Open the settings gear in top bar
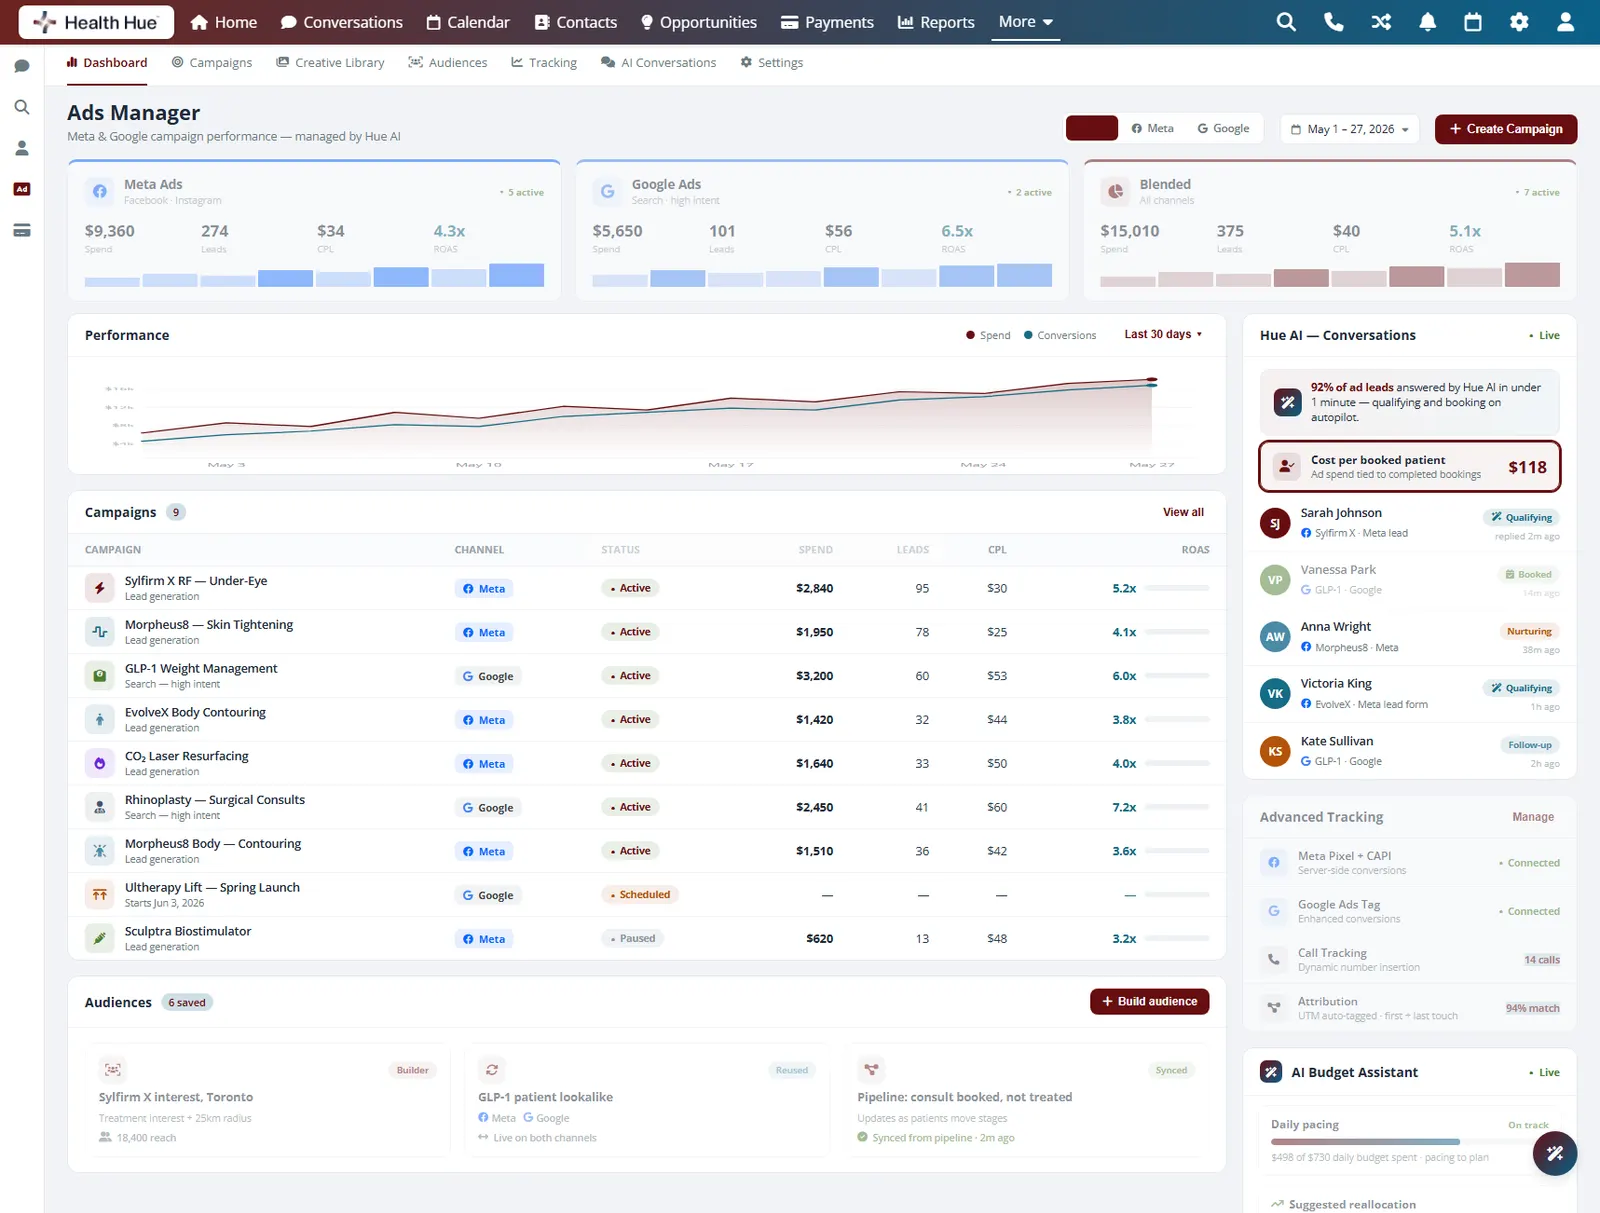The height and width of the screenshot is (1213, 1600). (1519, 22)
